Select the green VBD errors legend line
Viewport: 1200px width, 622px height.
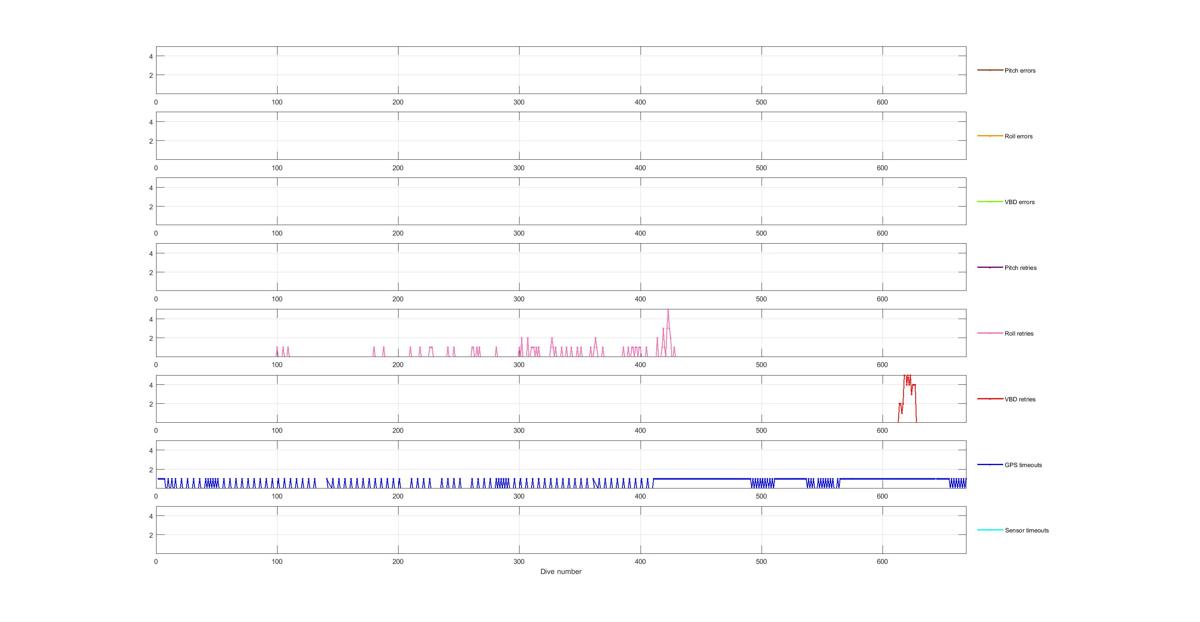point(989,202)
